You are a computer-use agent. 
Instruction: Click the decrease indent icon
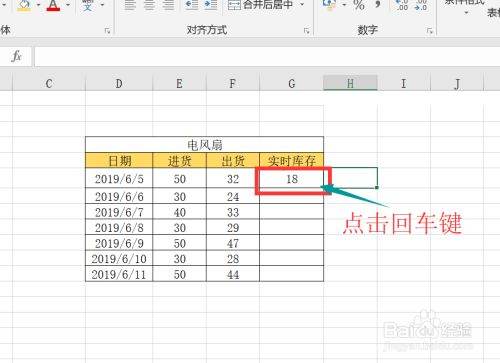[192, 5]
